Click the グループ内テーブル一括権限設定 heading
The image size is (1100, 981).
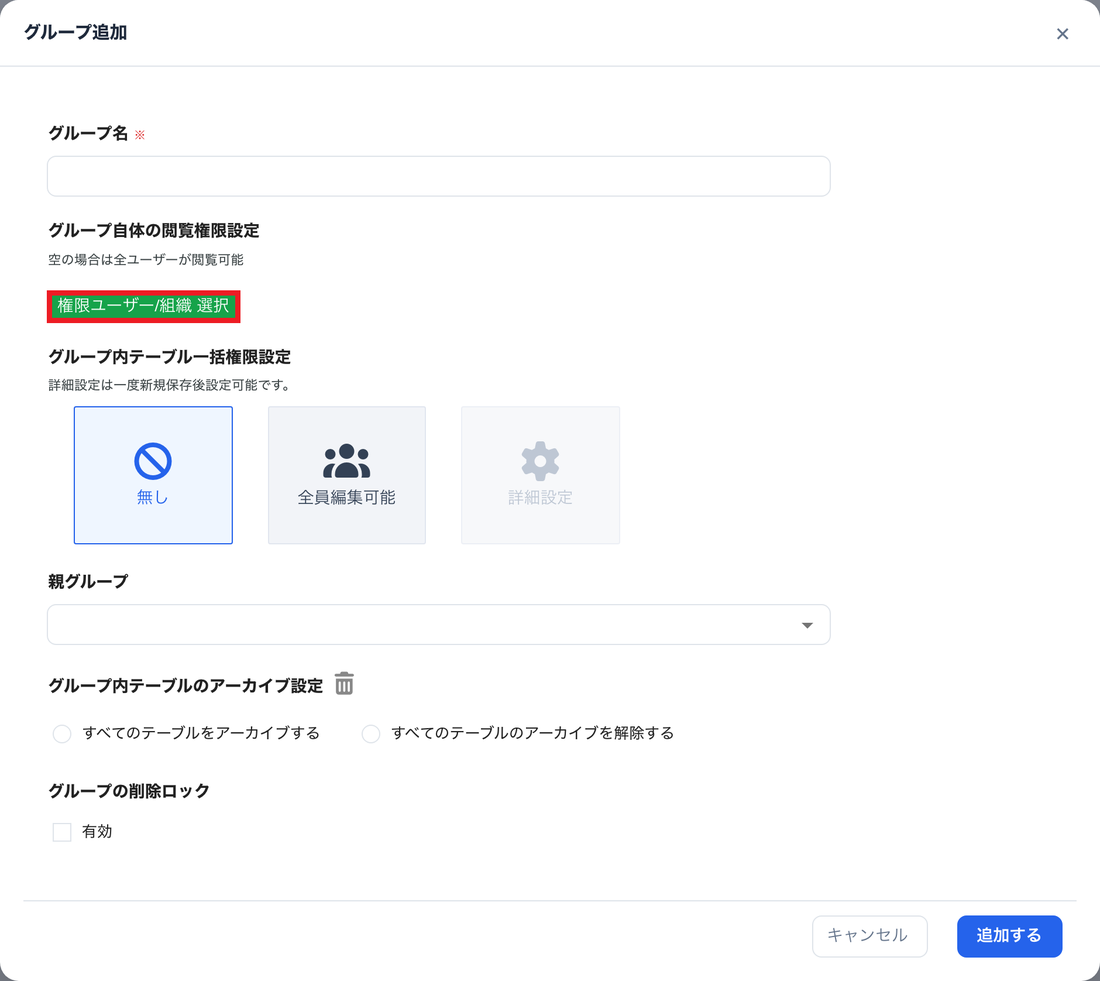tap(169, 356)
